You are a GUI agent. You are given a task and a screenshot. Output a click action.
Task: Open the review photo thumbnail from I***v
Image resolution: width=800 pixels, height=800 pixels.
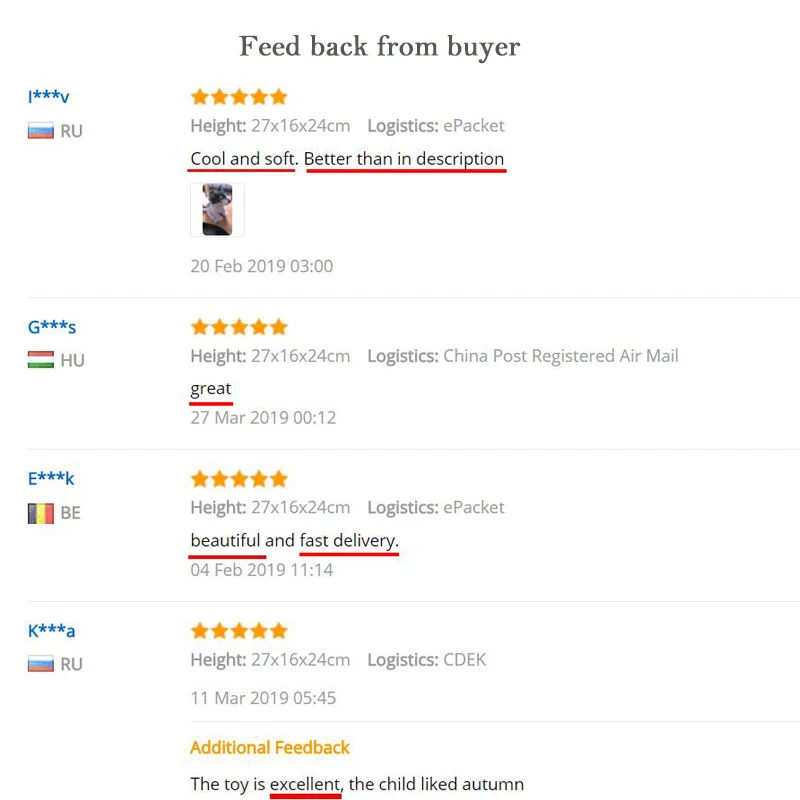tap(217, 210)
